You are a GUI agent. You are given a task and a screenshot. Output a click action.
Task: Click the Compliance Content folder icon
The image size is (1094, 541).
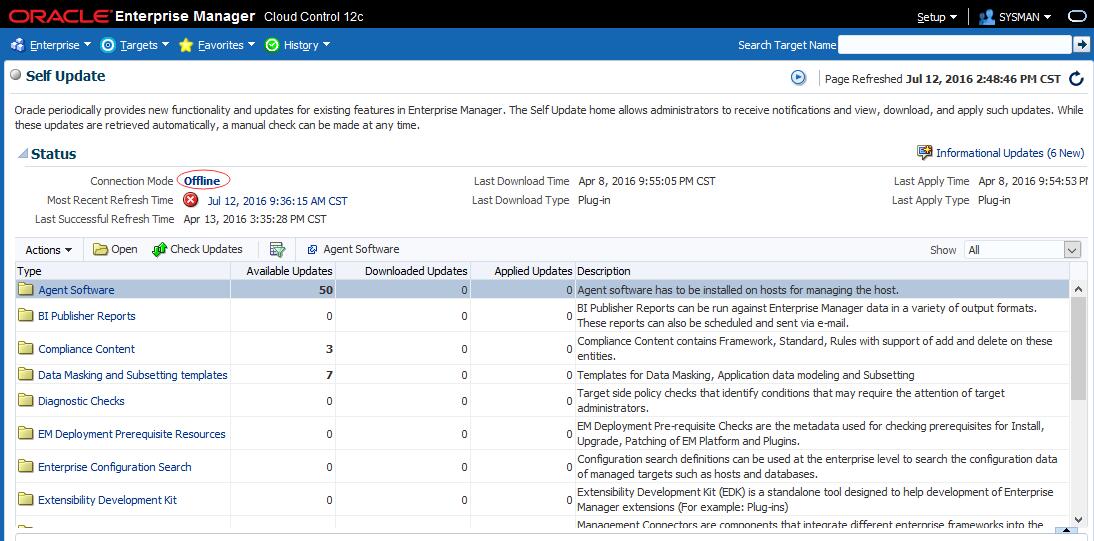coord(26,348)
